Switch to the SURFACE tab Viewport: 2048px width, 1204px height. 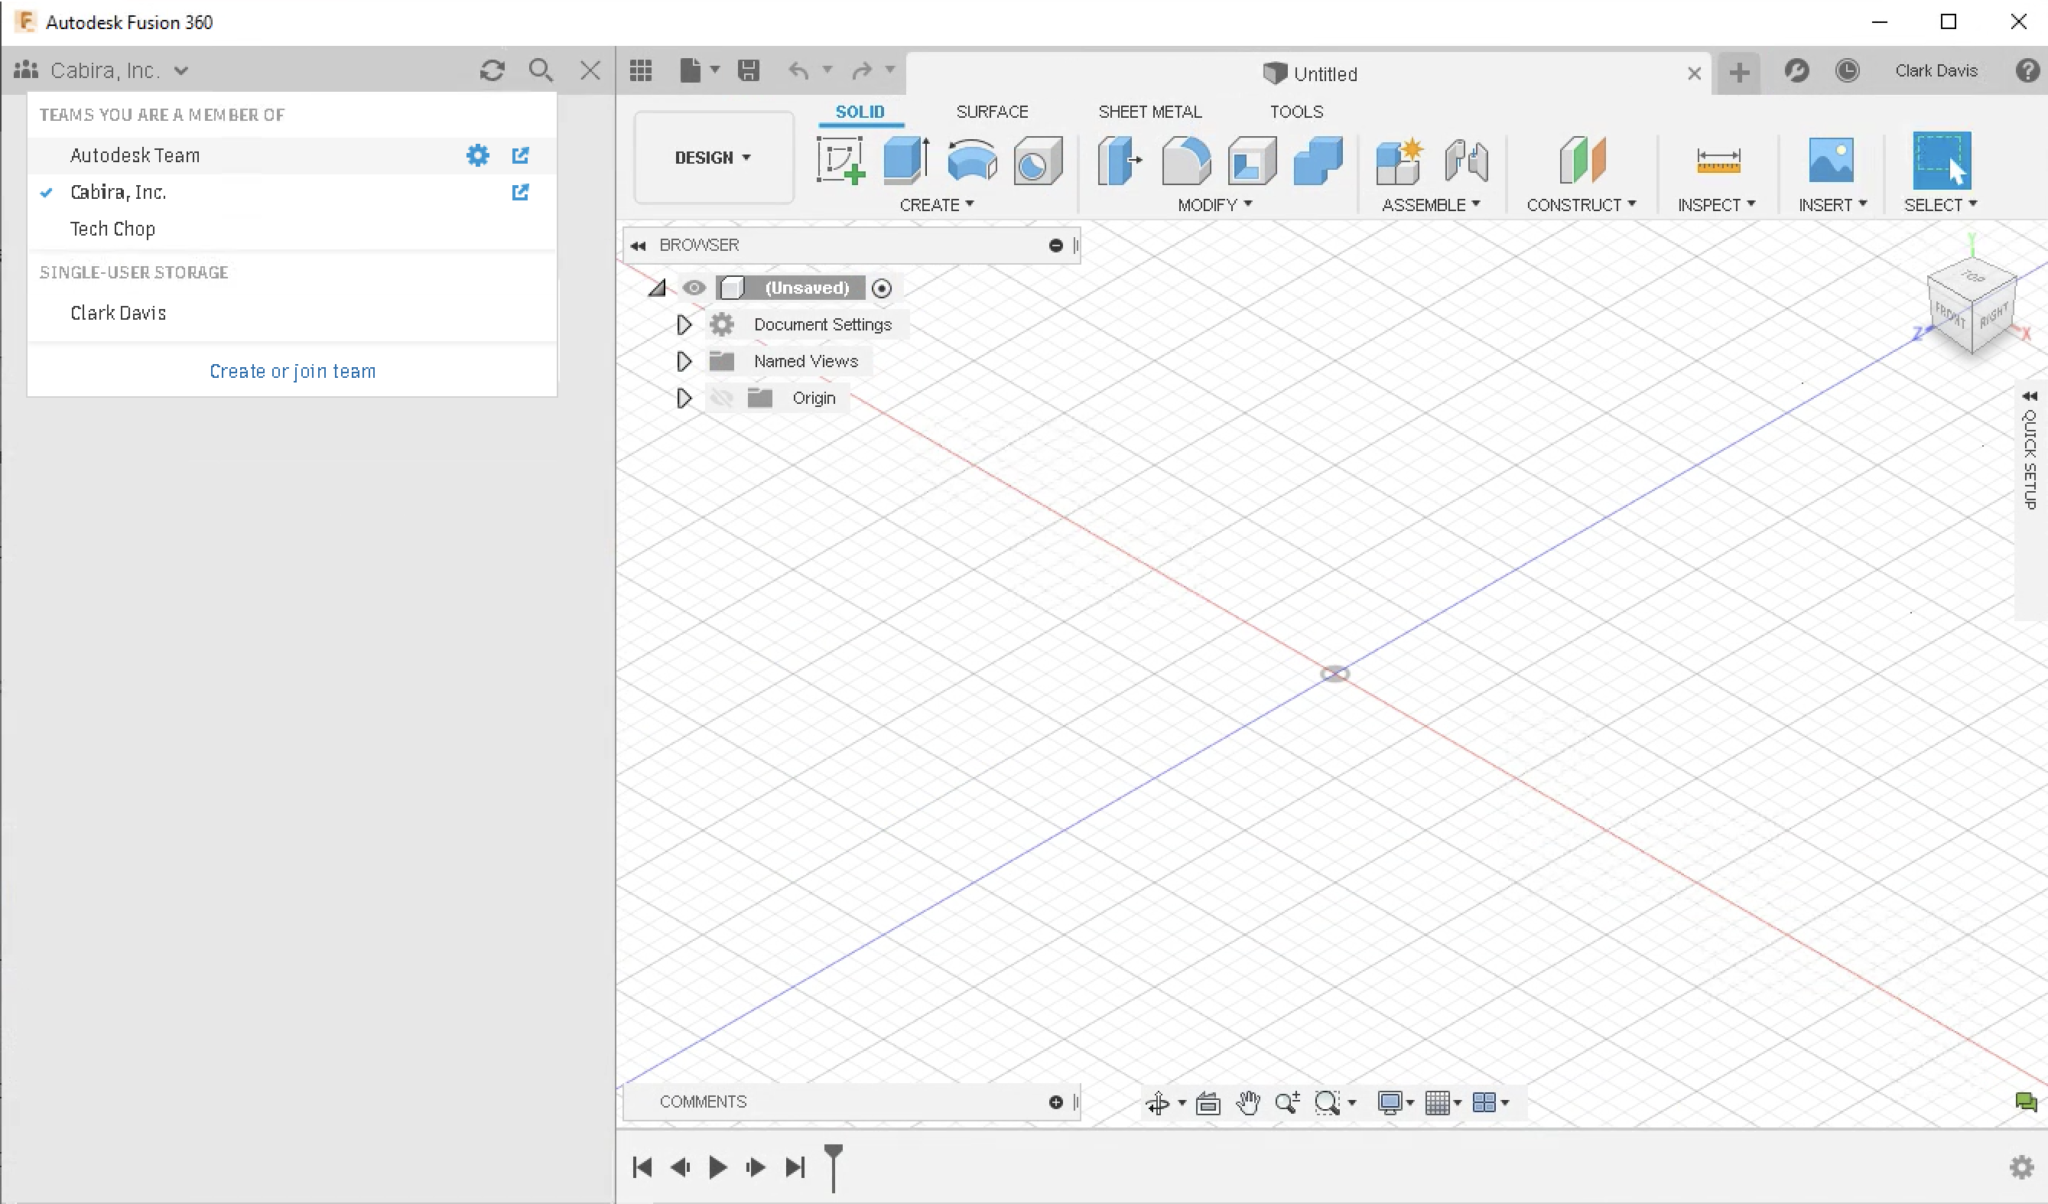[991, 112]
